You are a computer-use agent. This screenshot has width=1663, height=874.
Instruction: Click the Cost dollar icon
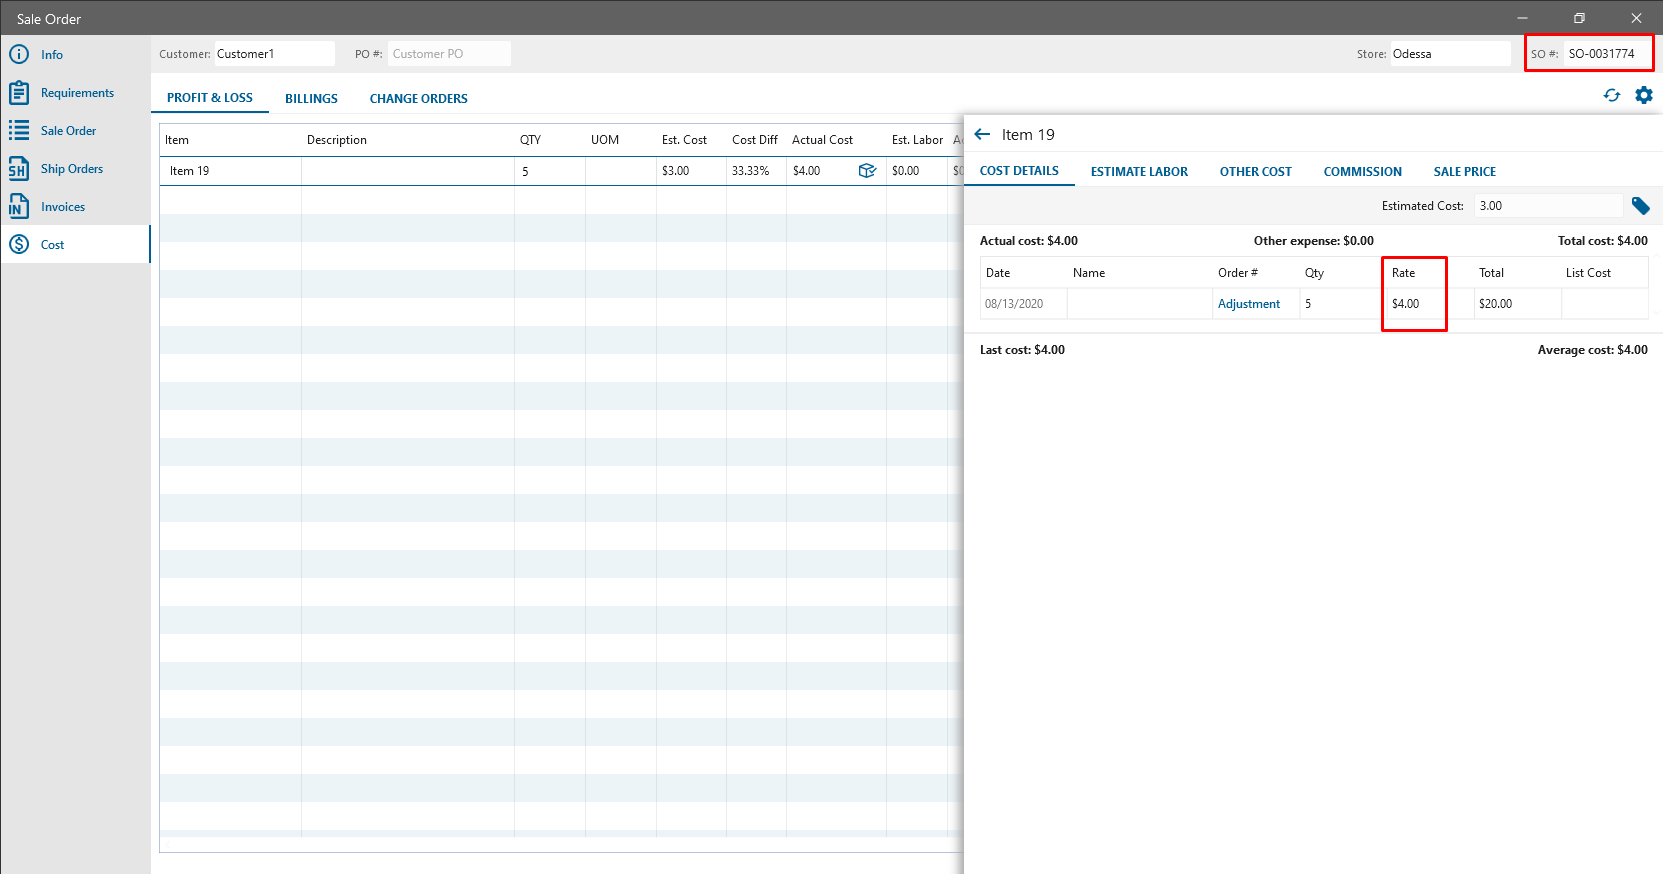(x=19, y=245)
